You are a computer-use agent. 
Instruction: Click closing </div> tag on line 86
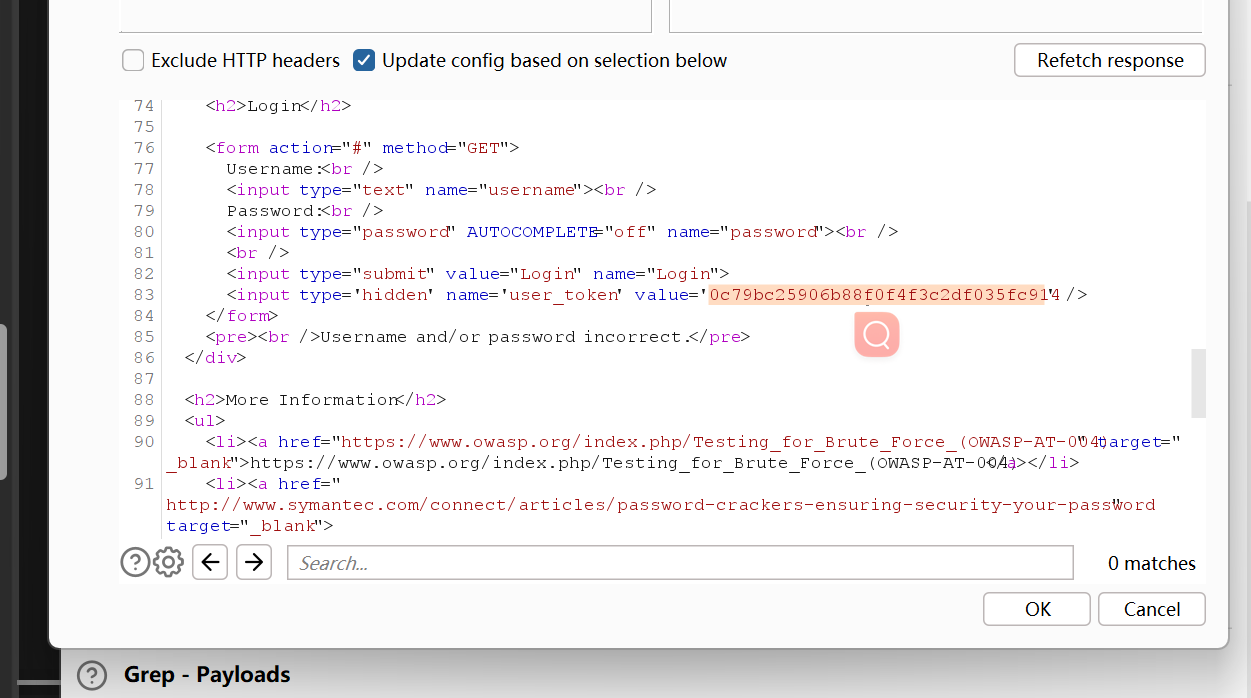click(216, 358)
